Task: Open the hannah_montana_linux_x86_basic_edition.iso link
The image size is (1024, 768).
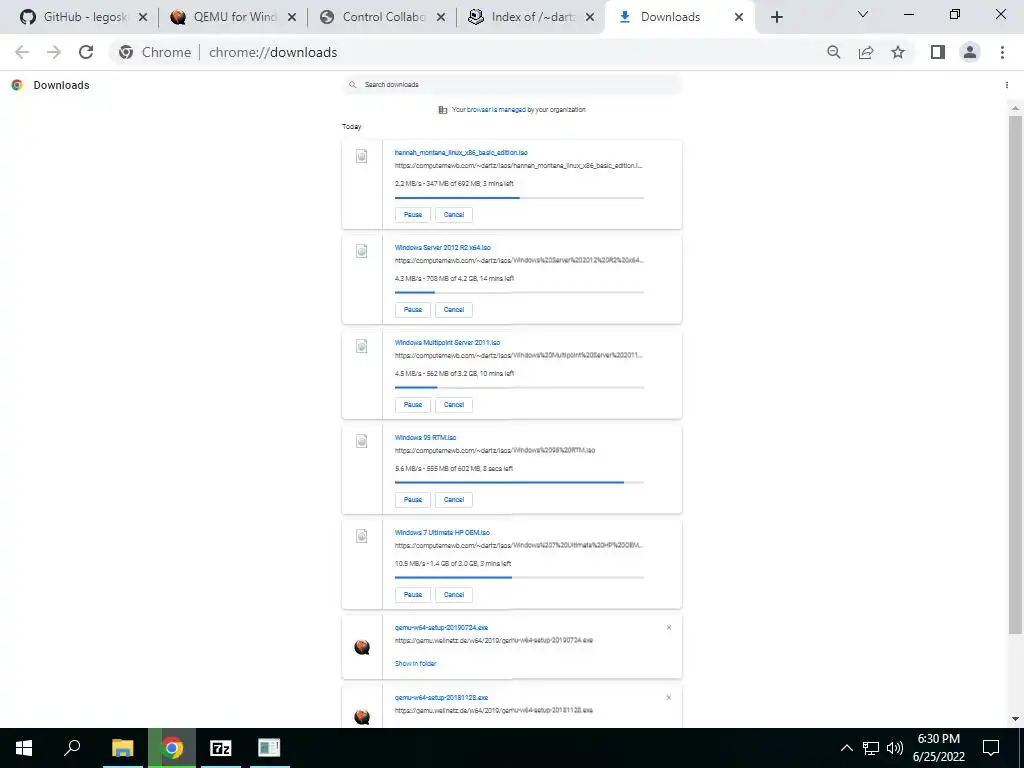Action: [461, 153]
